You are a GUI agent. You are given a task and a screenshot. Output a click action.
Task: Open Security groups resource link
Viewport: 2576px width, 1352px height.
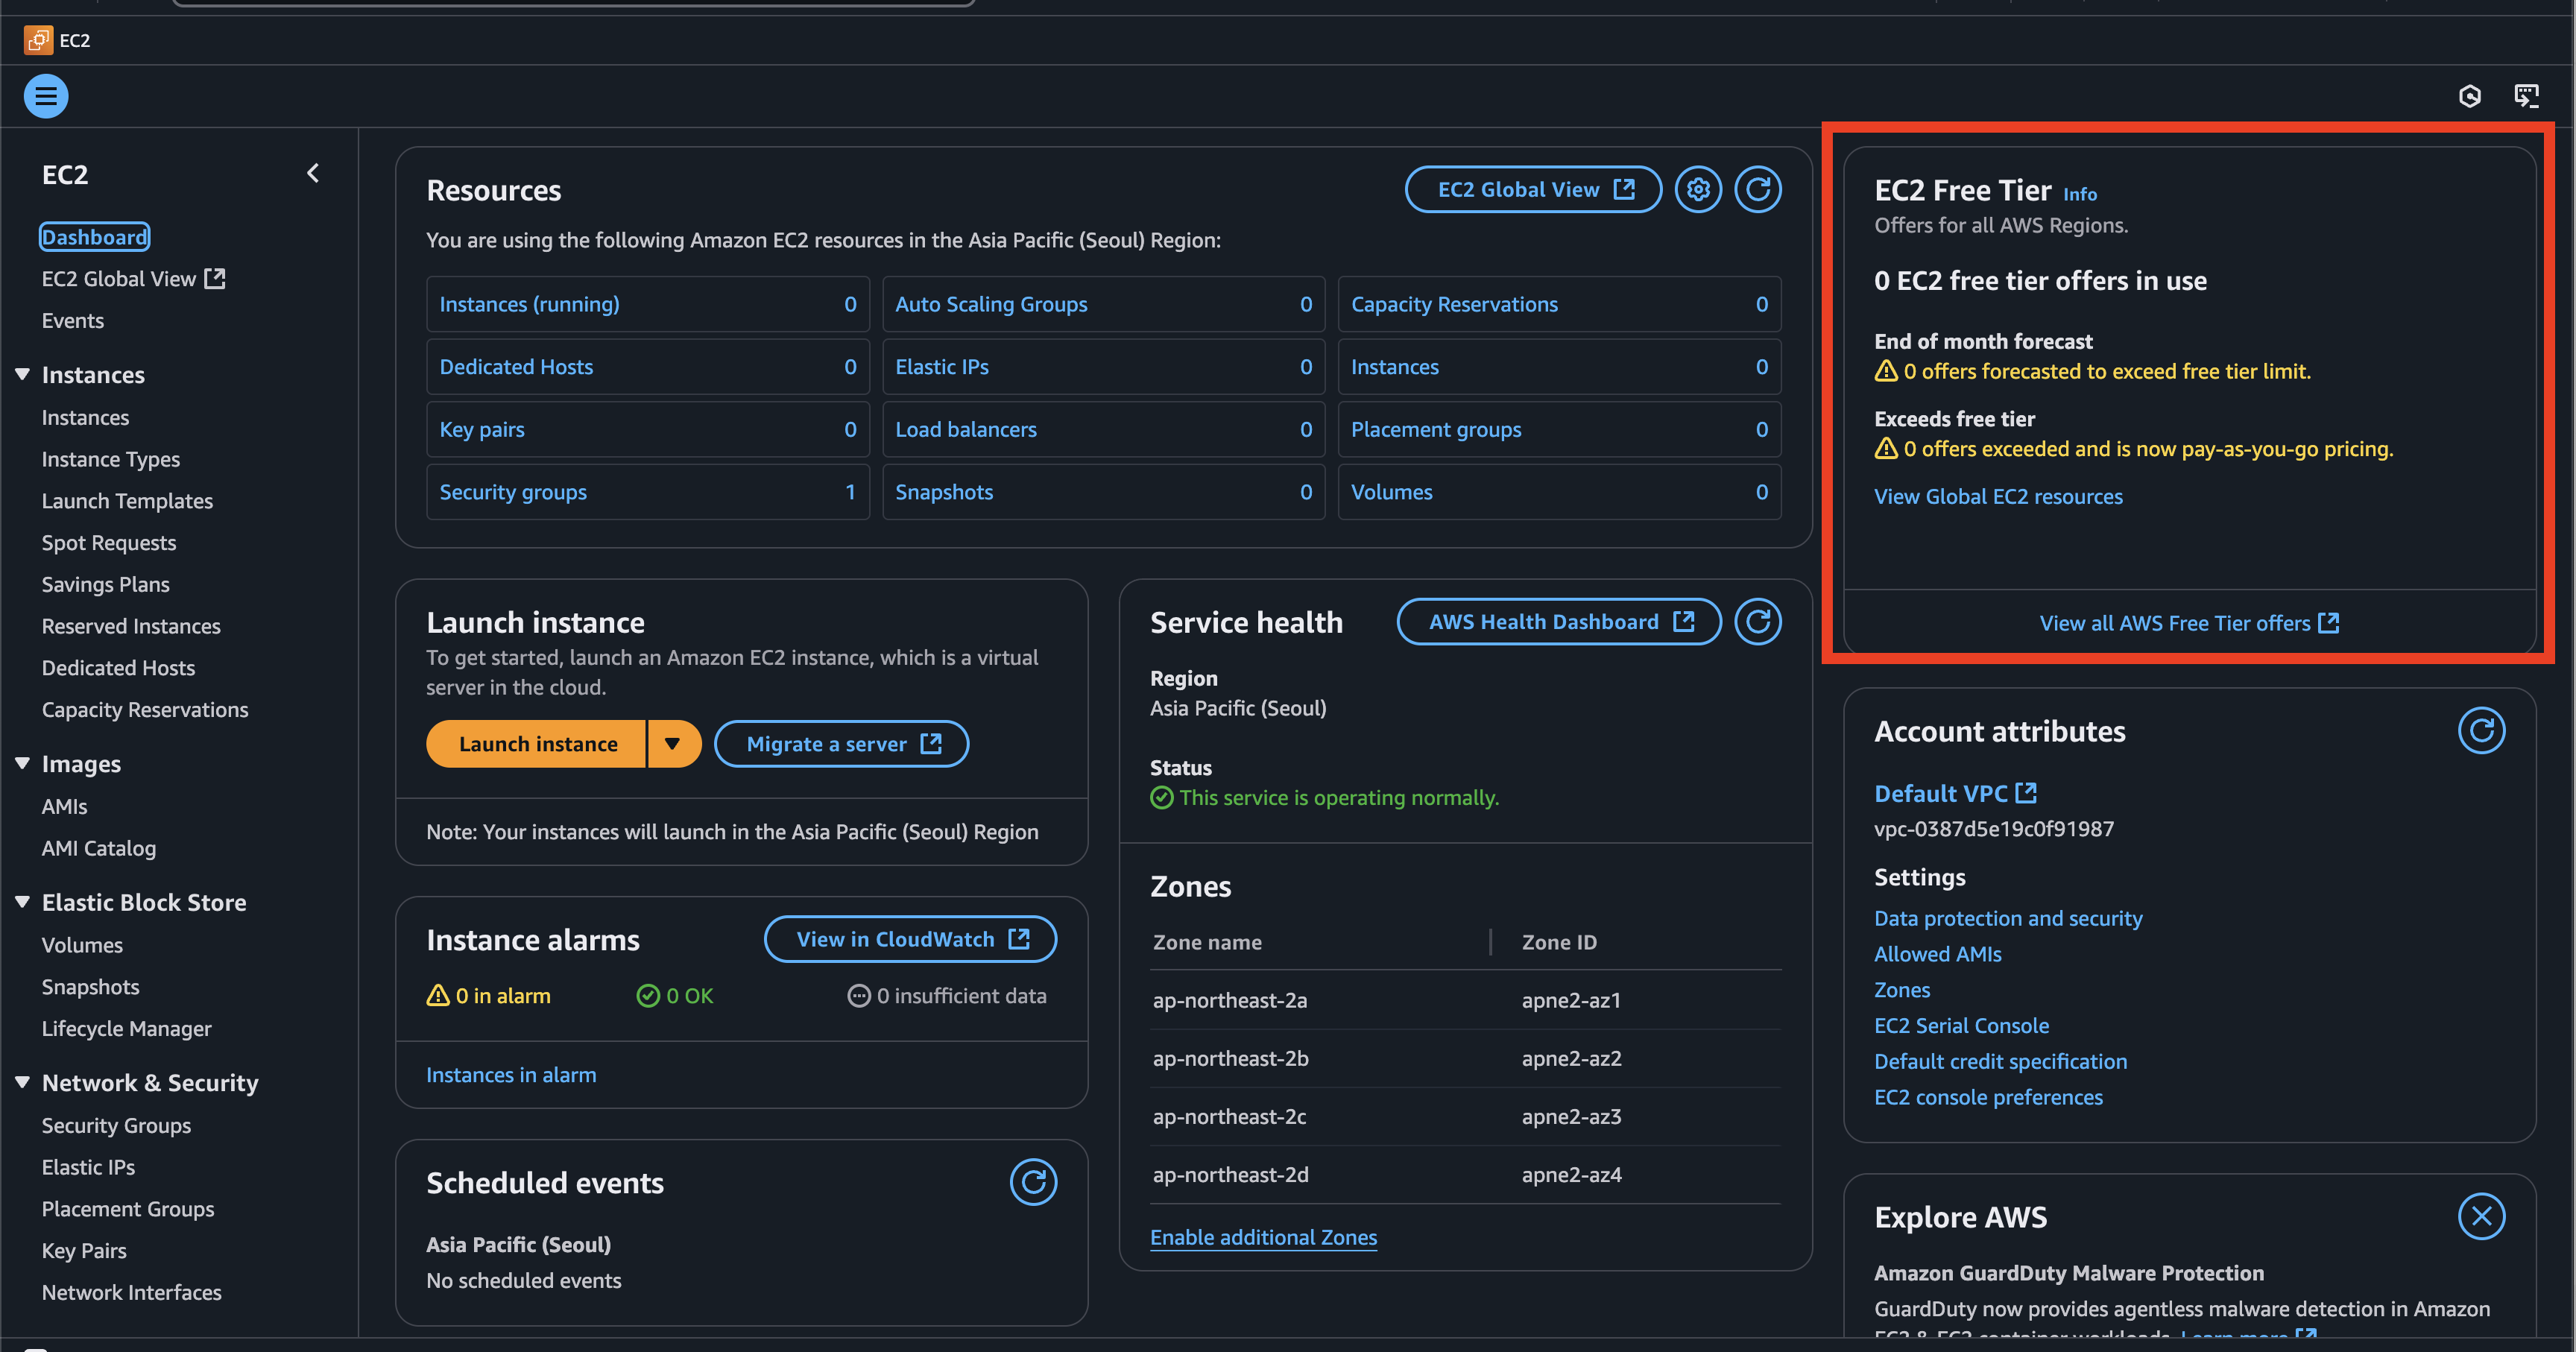coord(513,492)
